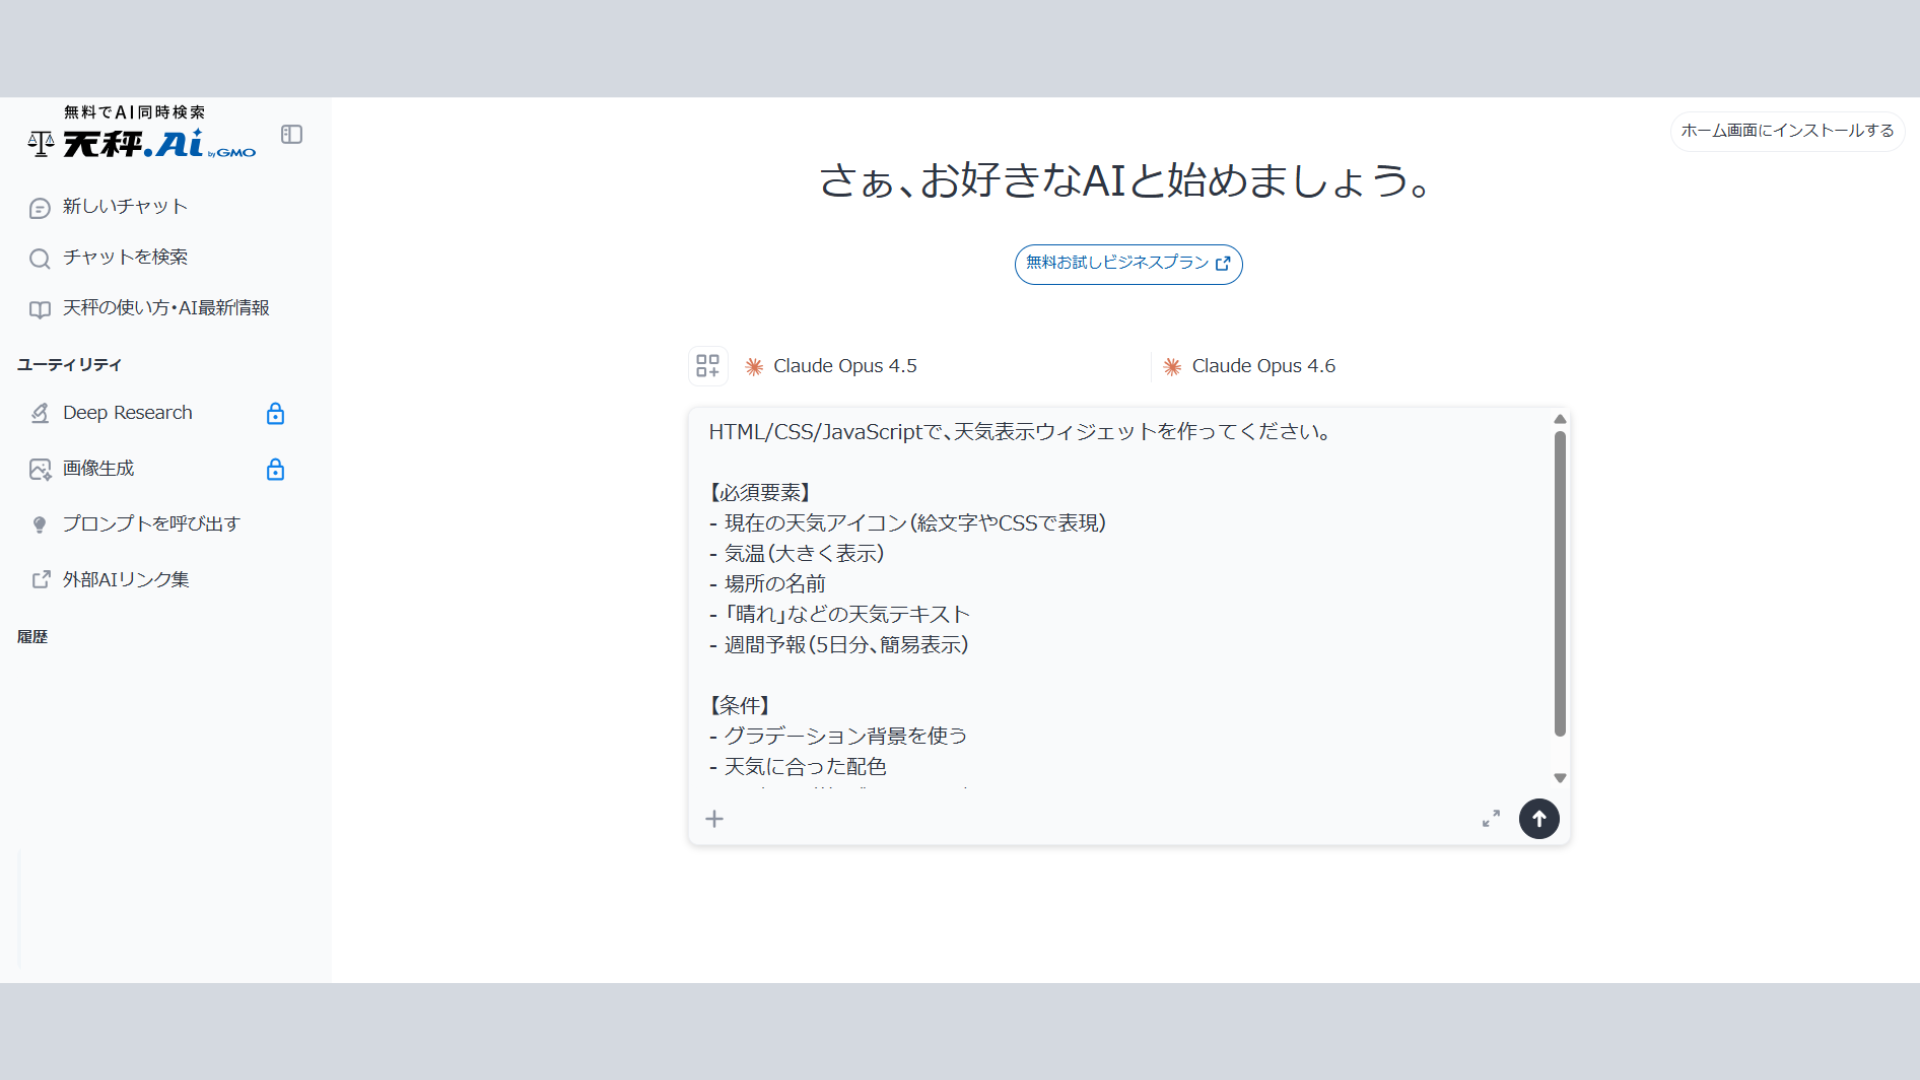1920x1080 pixels.
Task: Click the lock icon next to Deep Research
Action: coord(275,413)
